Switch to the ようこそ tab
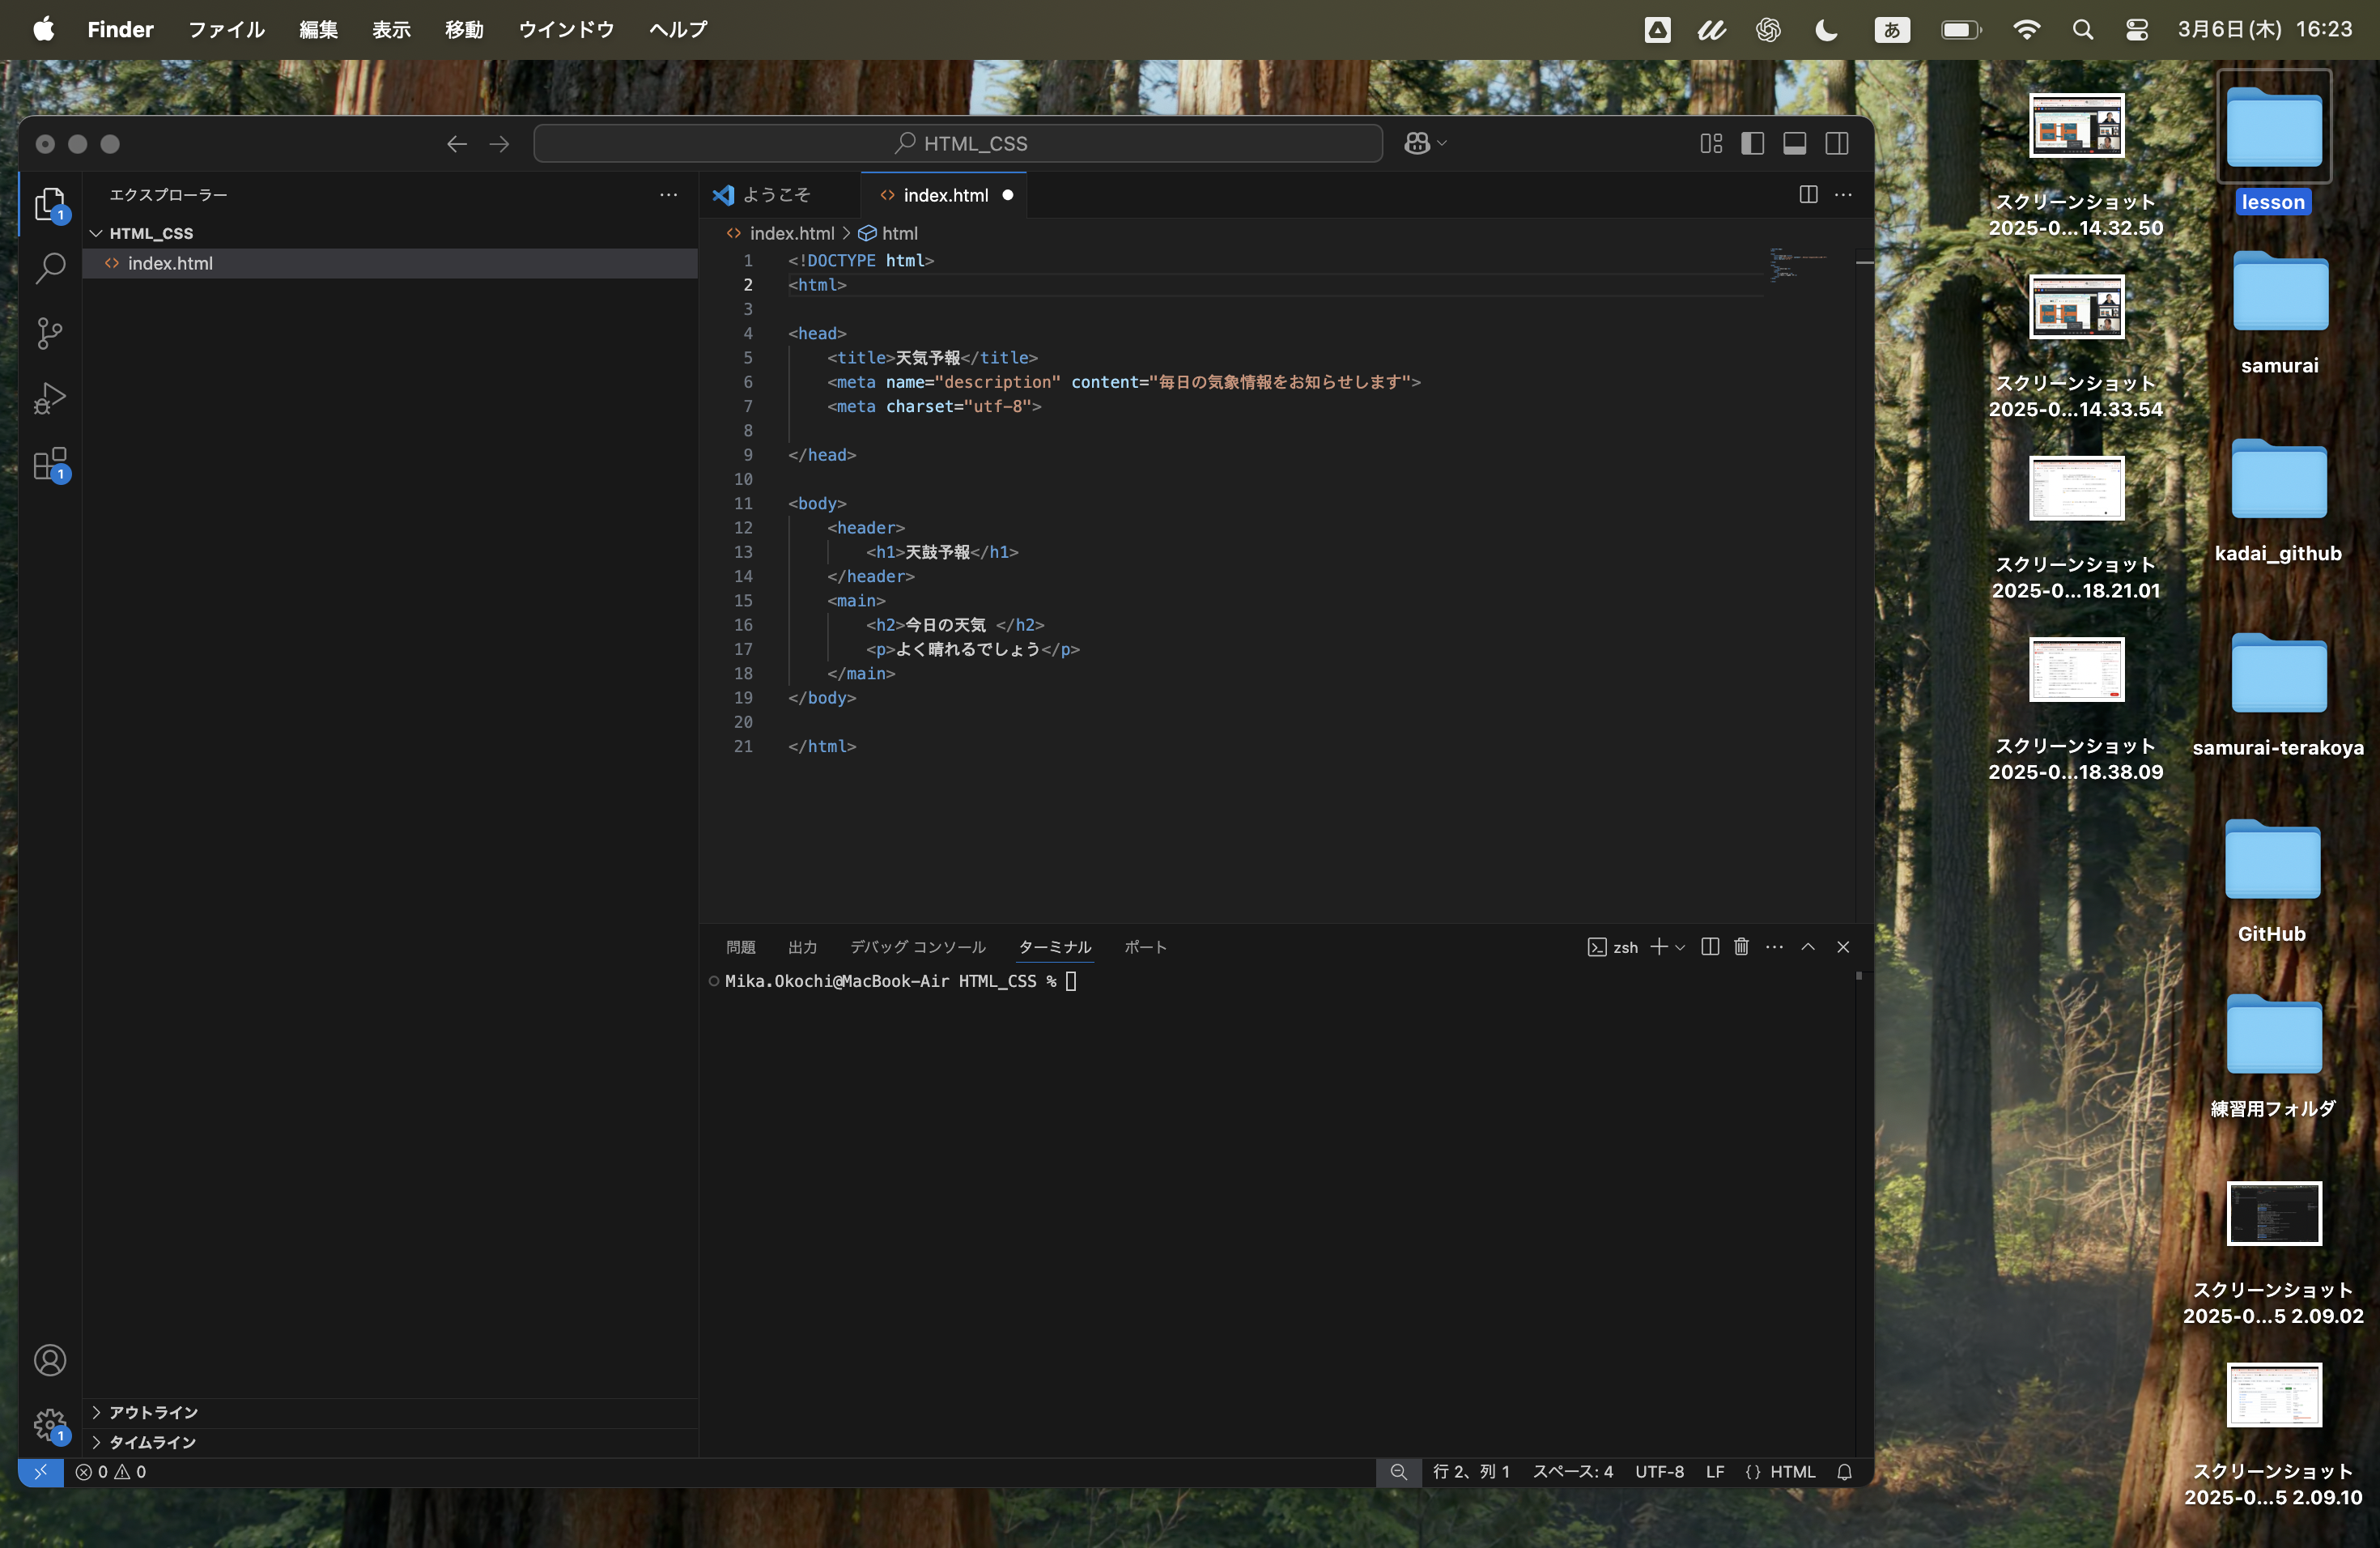This screenshot has height=1548, width=2380. click(x=776, y=195)
